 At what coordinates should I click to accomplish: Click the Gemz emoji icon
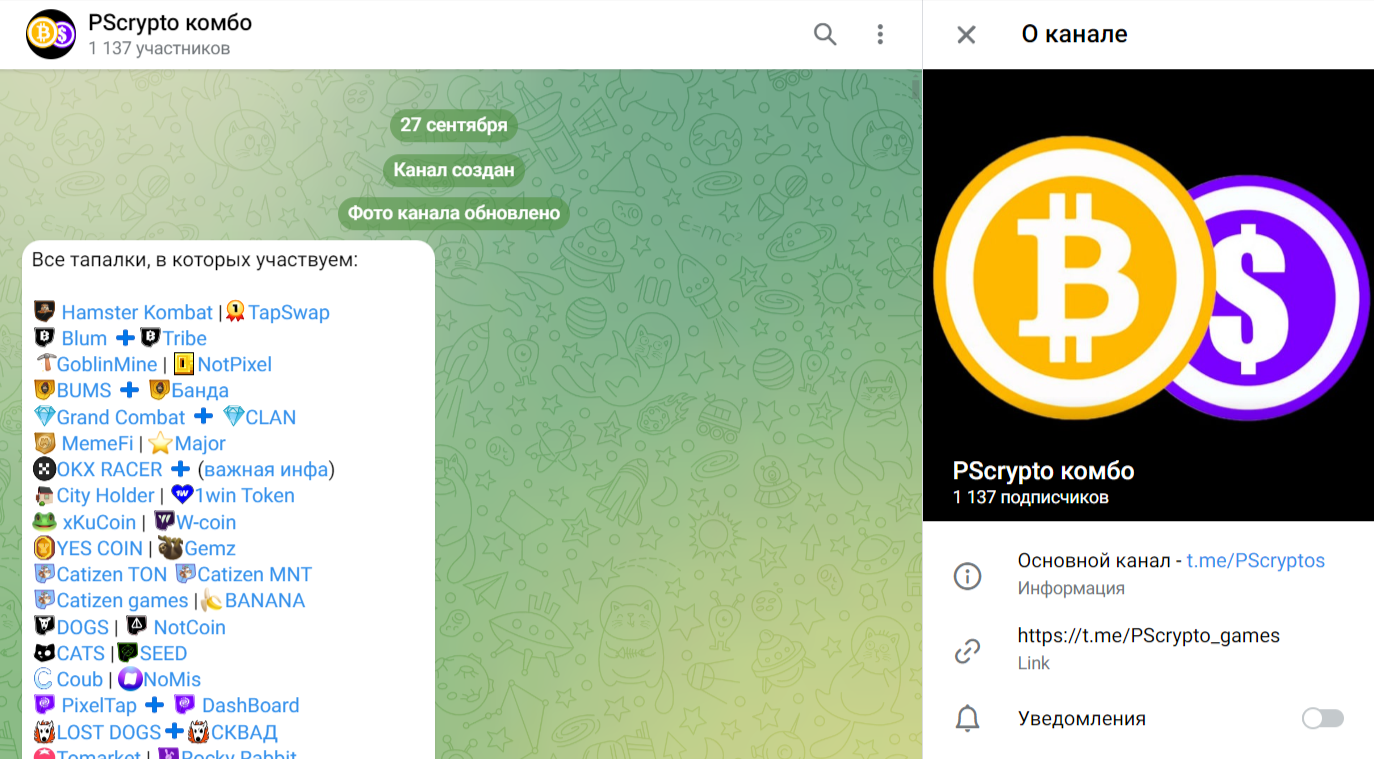click(170, 547)
